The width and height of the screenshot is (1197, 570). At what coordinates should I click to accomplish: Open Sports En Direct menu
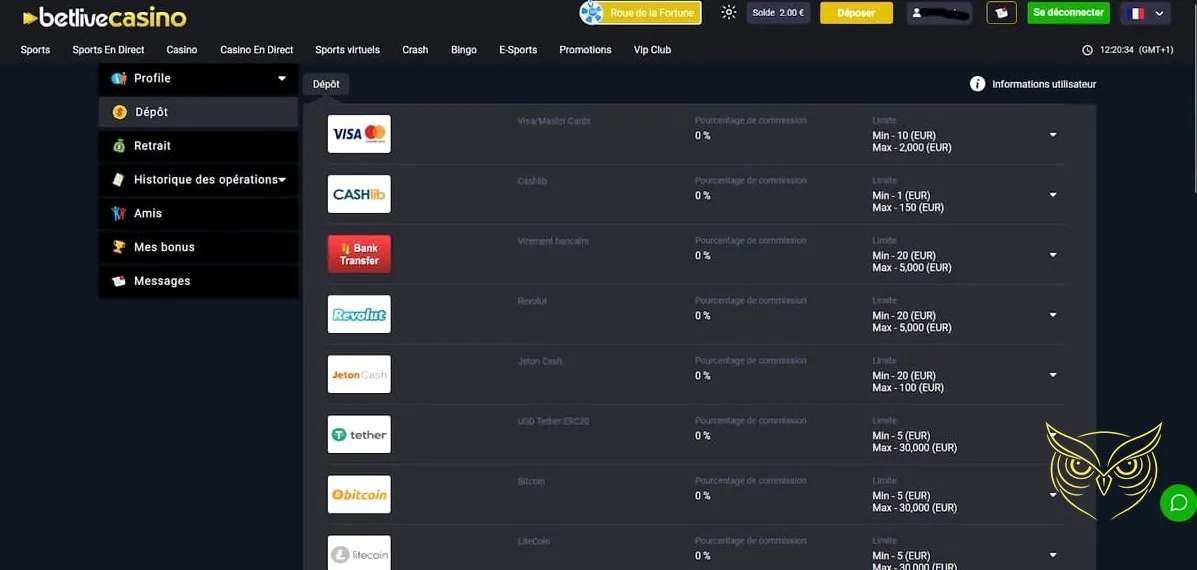(x=108, y=50)
